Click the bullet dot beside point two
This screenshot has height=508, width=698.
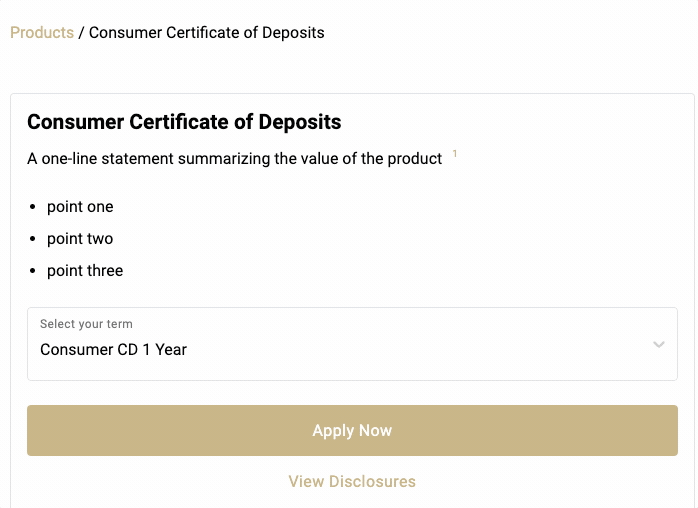33,239
